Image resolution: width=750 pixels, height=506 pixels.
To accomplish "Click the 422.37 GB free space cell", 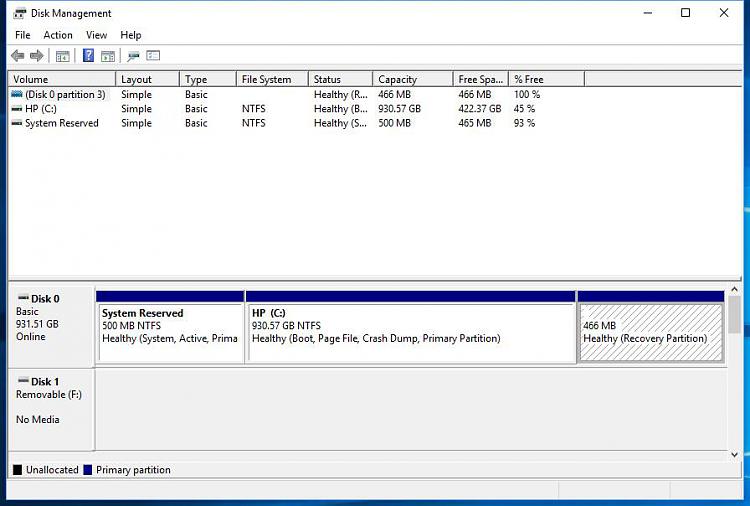I will 480,109.
